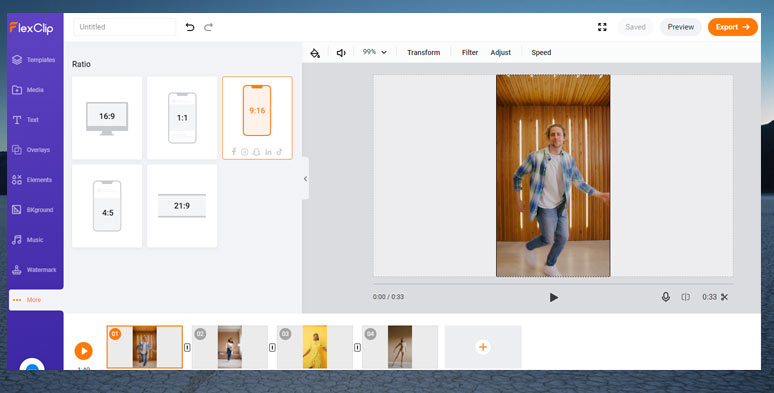Select storyboard scene 01
This screenshot has width=774, height=393.
(x=145, y=347)
